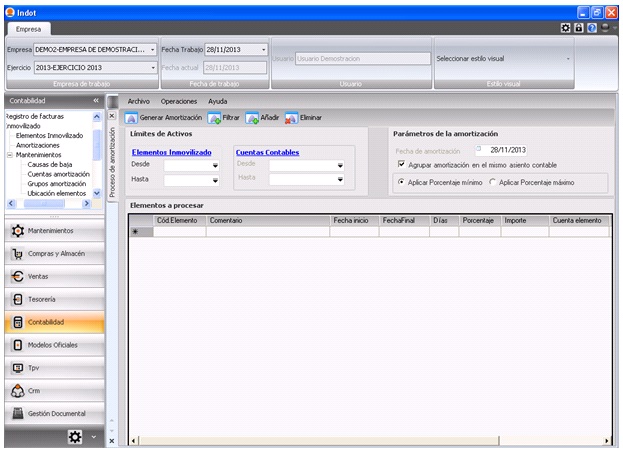
Task: Open the Archivo menu
Action: point(138,102)
